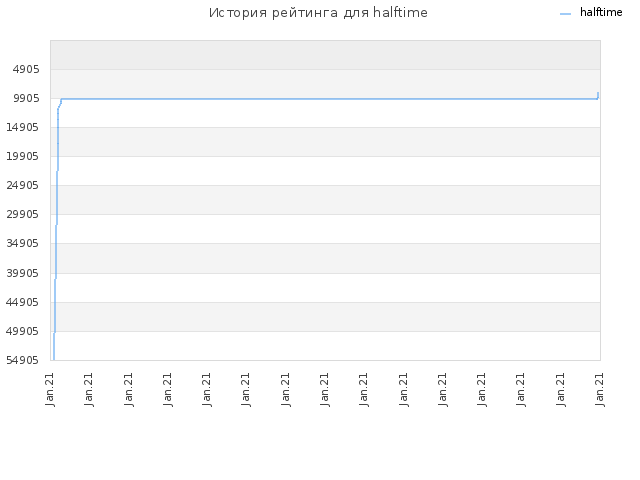Click the 4905 y-axis label
Screen dimensions: 640x480
pos(26,69)
